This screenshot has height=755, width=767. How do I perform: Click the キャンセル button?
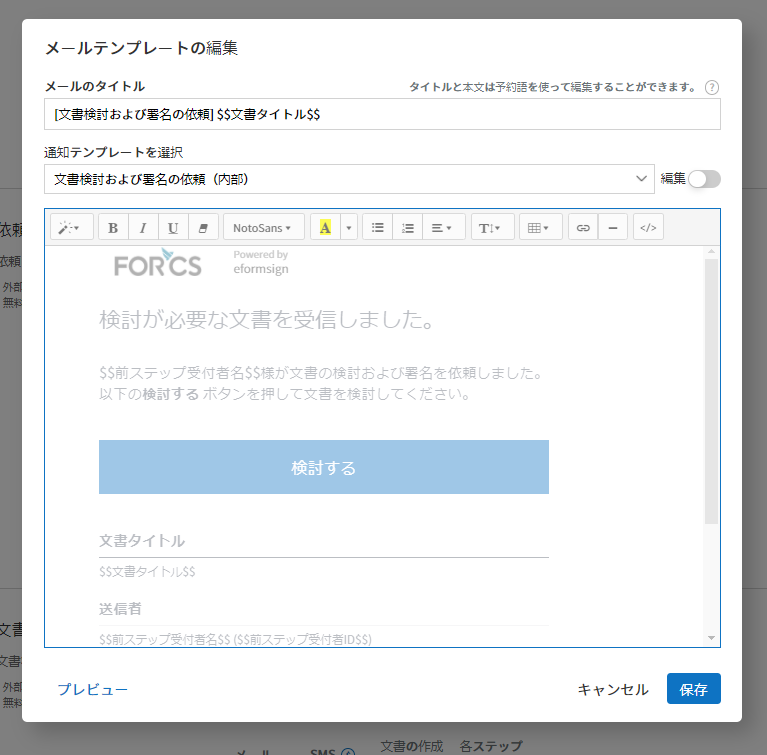coord(613,689)
